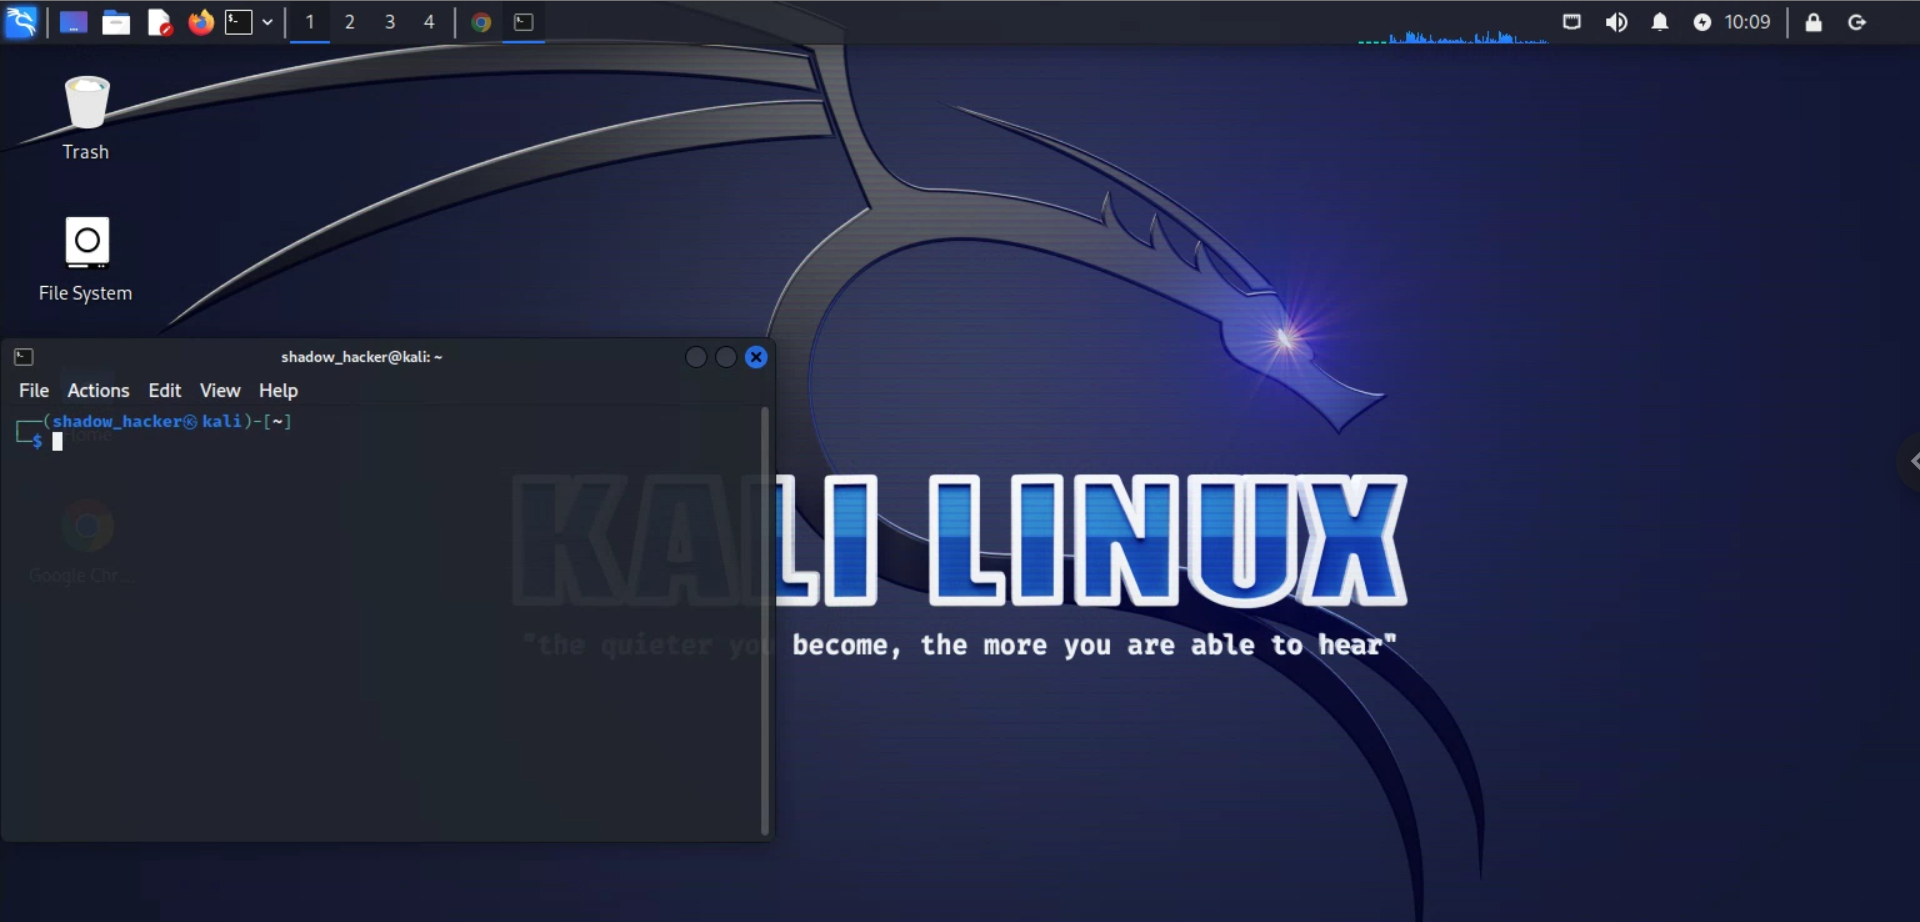
Task: Open the terminal Help menu
Action: pyautogui.click(x=278, y=390)
